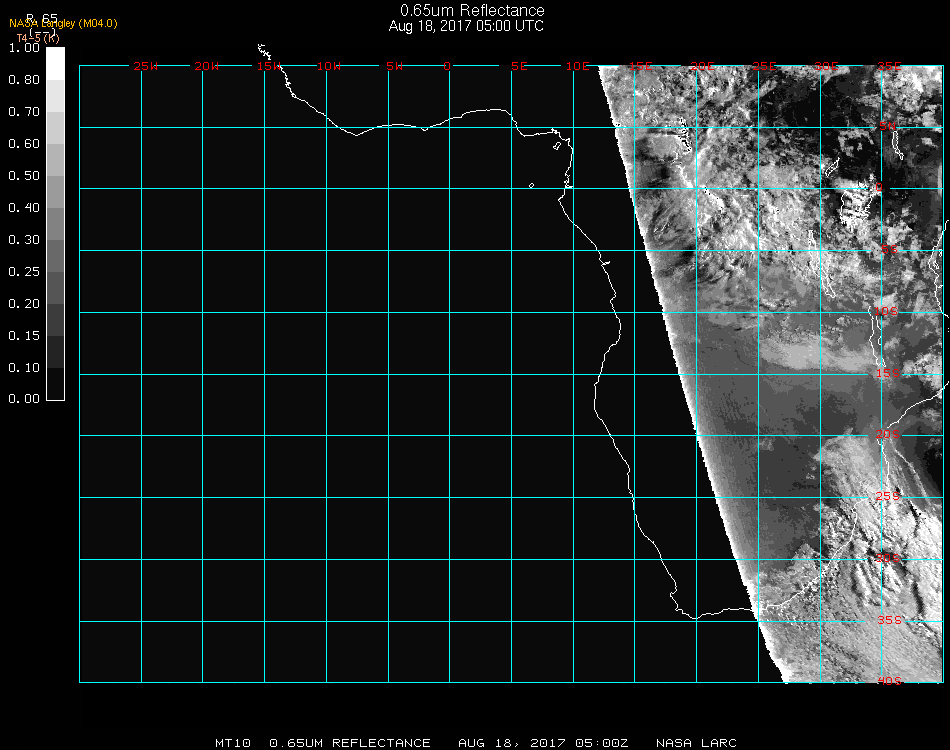Click the 'NASA LARC' footer text
This screenshot has height=750, width=950.
[x=696, y=743]
